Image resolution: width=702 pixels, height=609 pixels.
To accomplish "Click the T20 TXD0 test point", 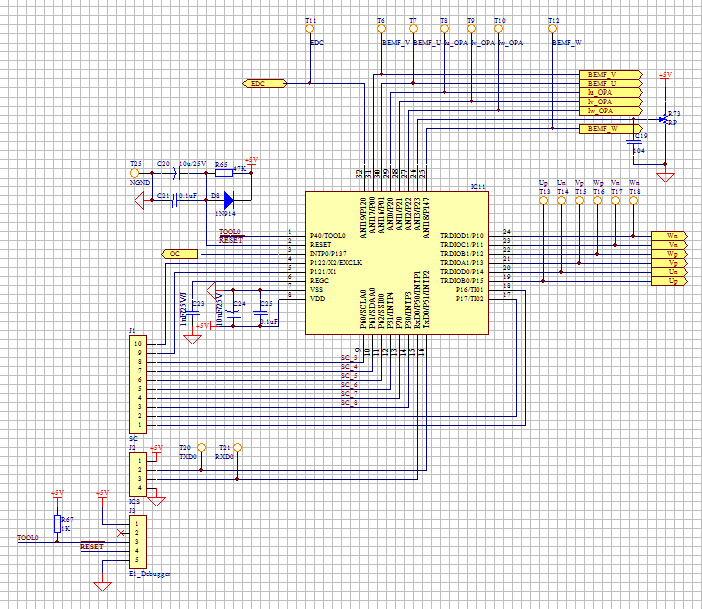I will 200,447.
